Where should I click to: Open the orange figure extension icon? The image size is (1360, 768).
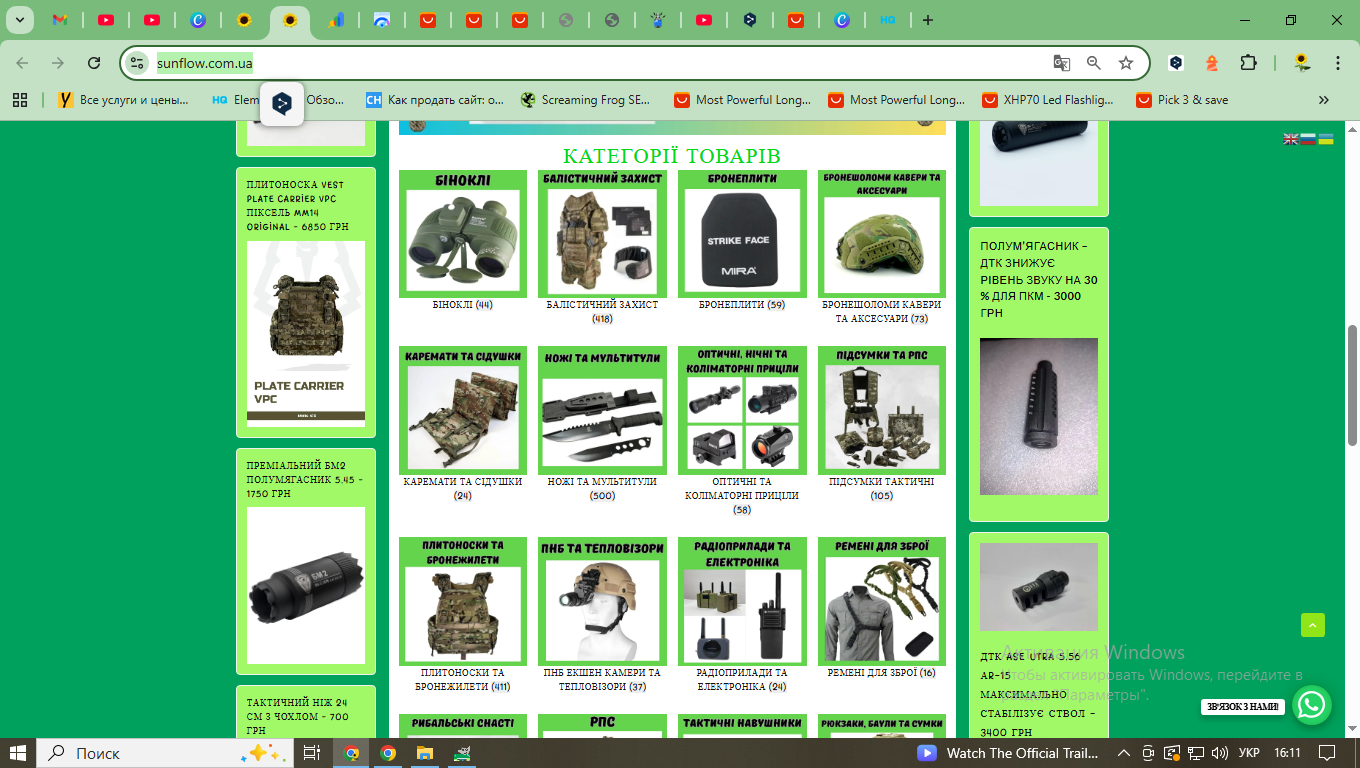1212,63
